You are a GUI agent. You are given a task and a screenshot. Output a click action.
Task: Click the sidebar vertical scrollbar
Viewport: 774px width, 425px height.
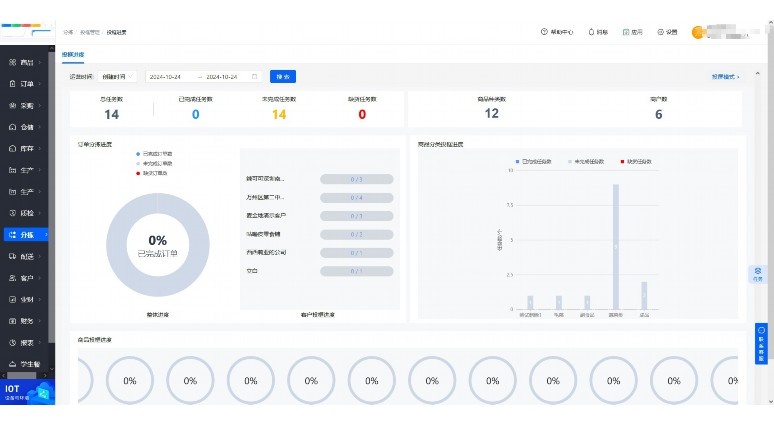tap(52, 197)
